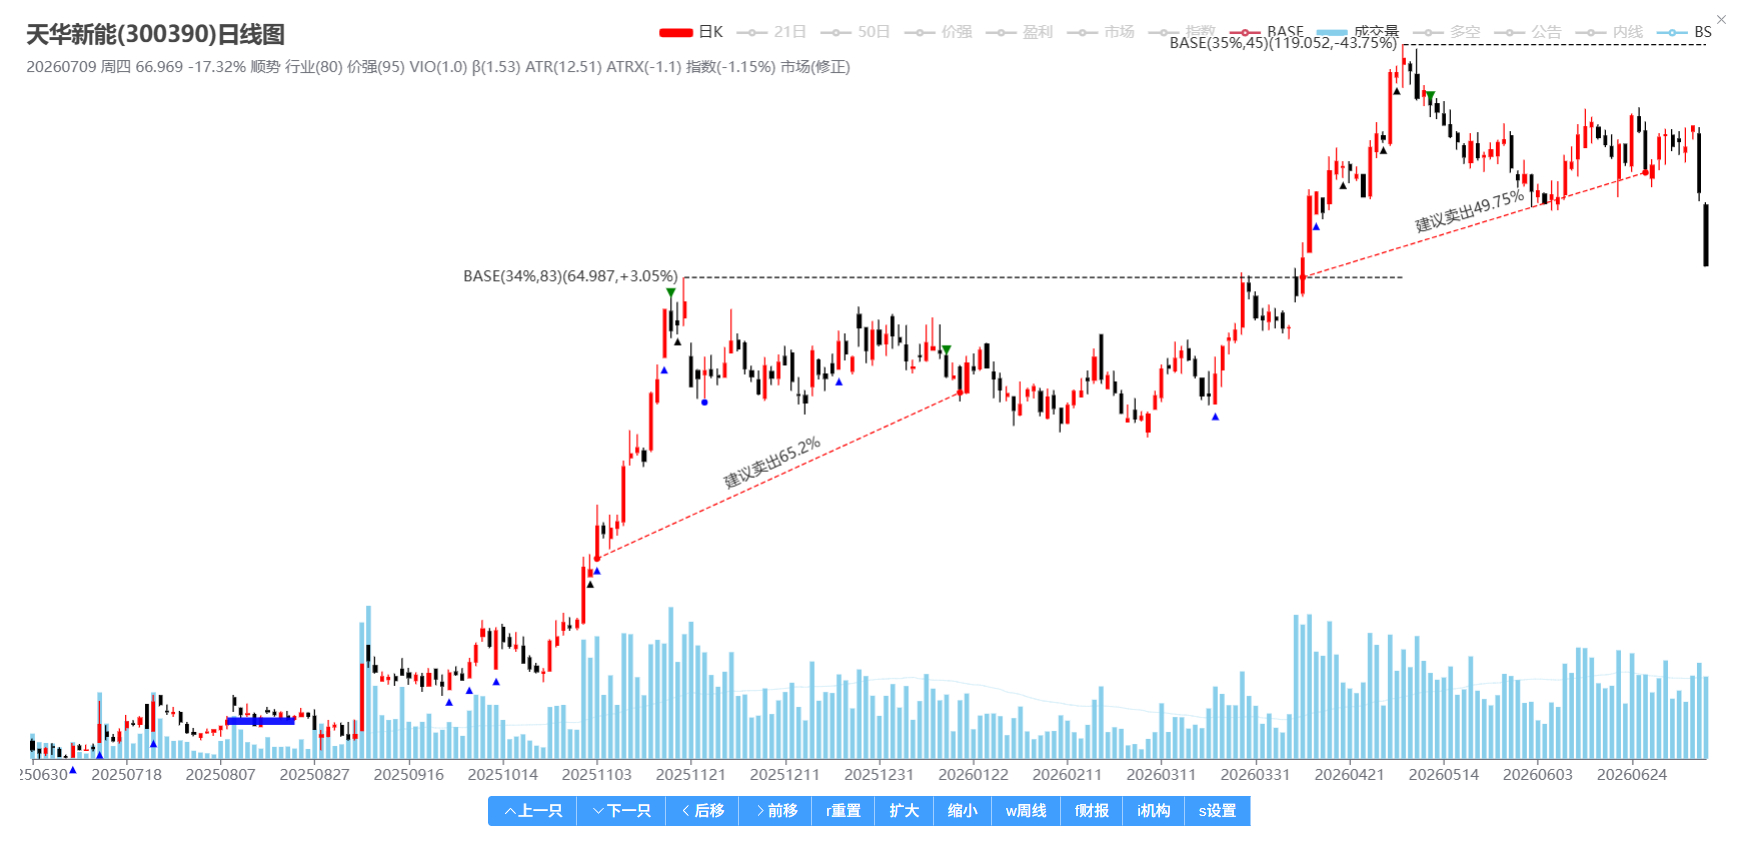Click x-axis date label 20260331
Screen dimensions: 1740x852
tap(1255, 775)
